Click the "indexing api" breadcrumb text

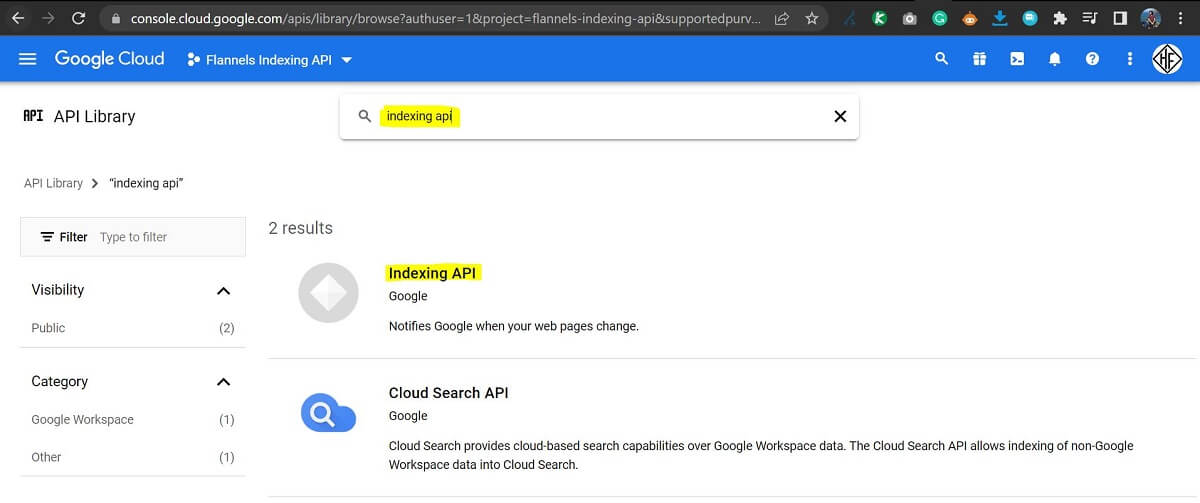[x=146, y=183]
